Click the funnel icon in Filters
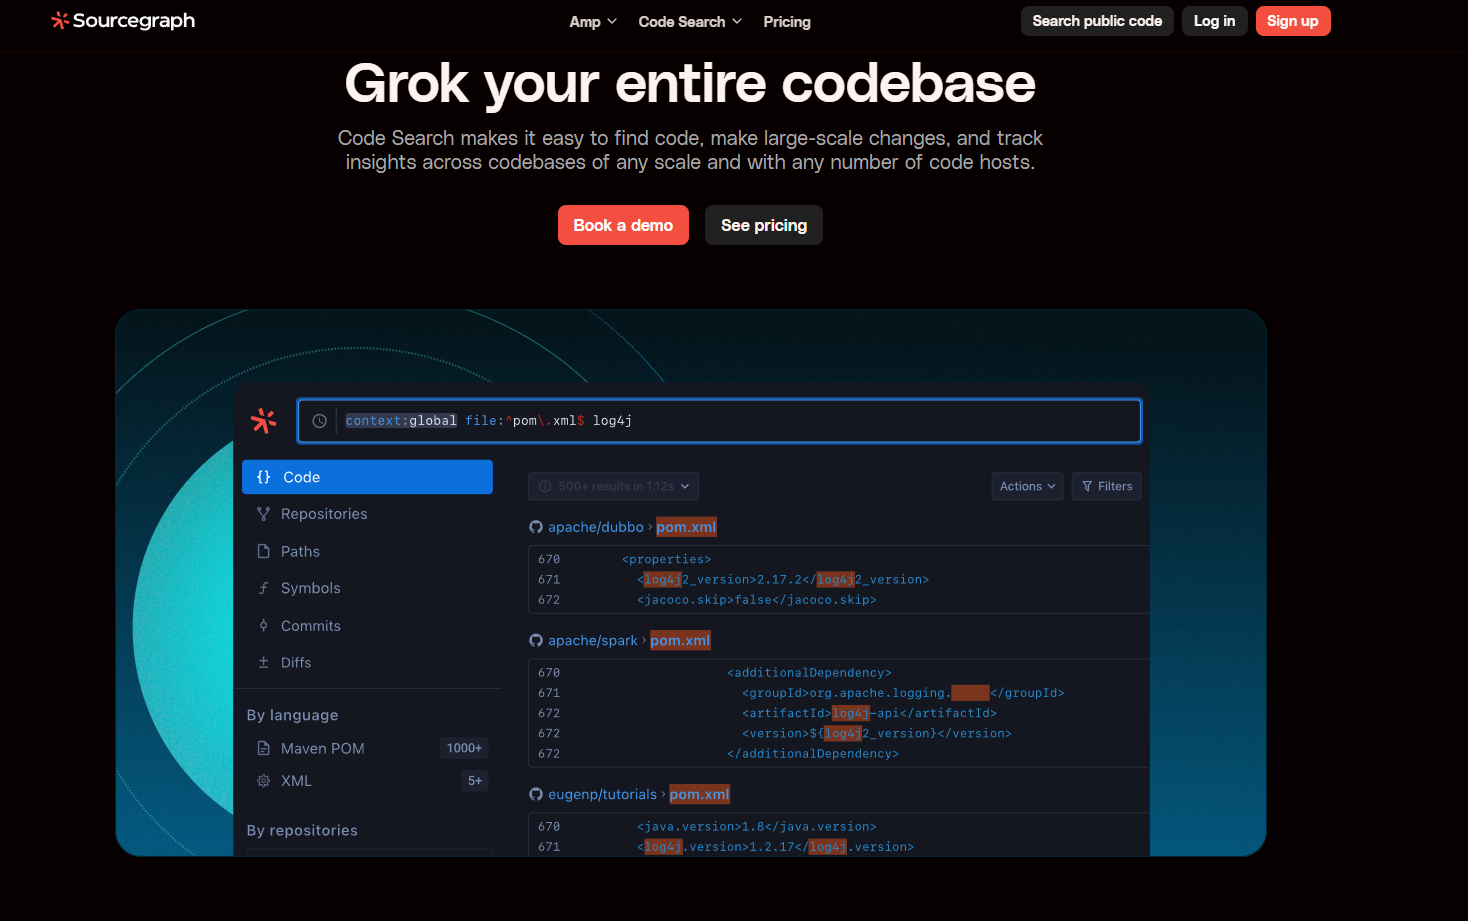The height and width of the screenshot is (921, 1468). (x=1087, y=487)
